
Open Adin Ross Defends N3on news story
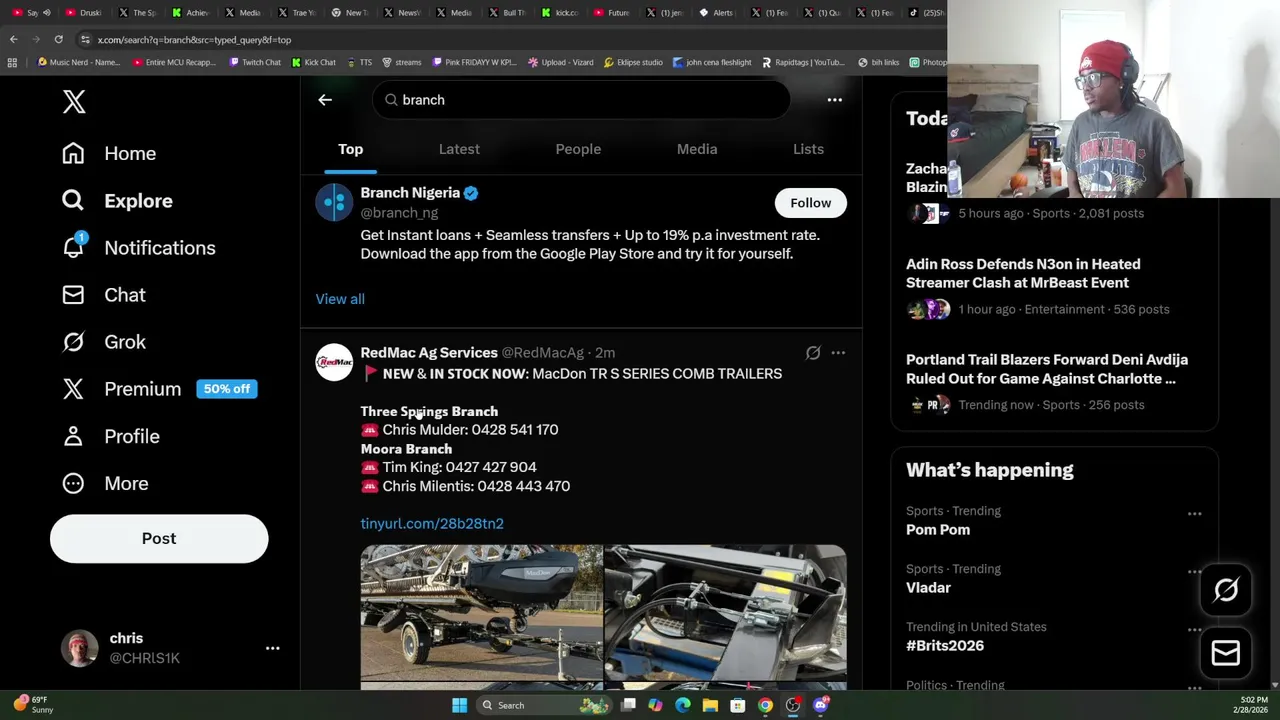[x=1023, y=273]
